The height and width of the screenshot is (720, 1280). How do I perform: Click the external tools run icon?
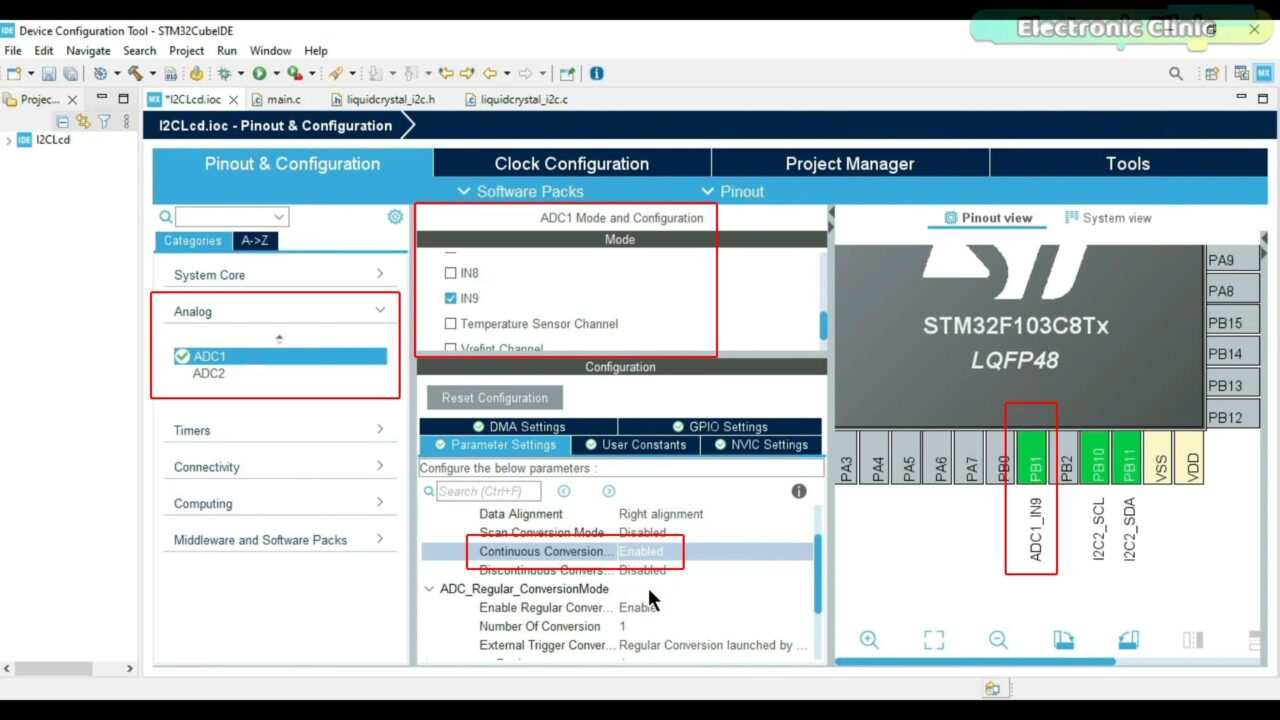click(294, 74)
